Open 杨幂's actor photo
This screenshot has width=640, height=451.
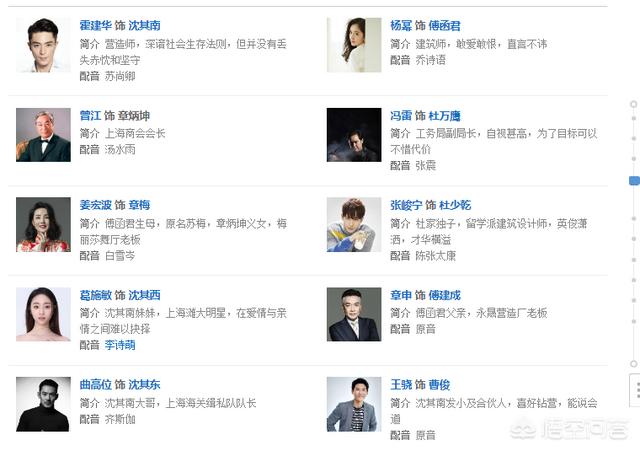click(x=354, y=45)
